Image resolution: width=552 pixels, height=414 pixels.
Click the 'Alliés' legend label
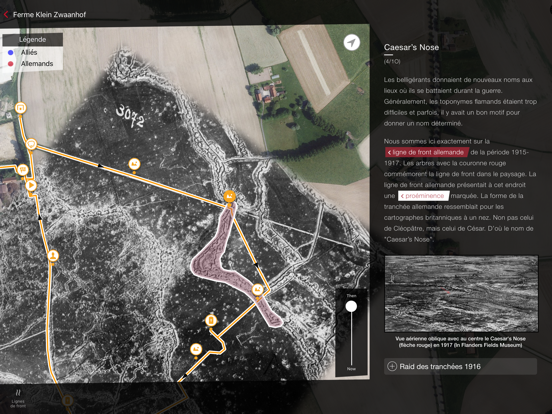click(x=29, y=52)
